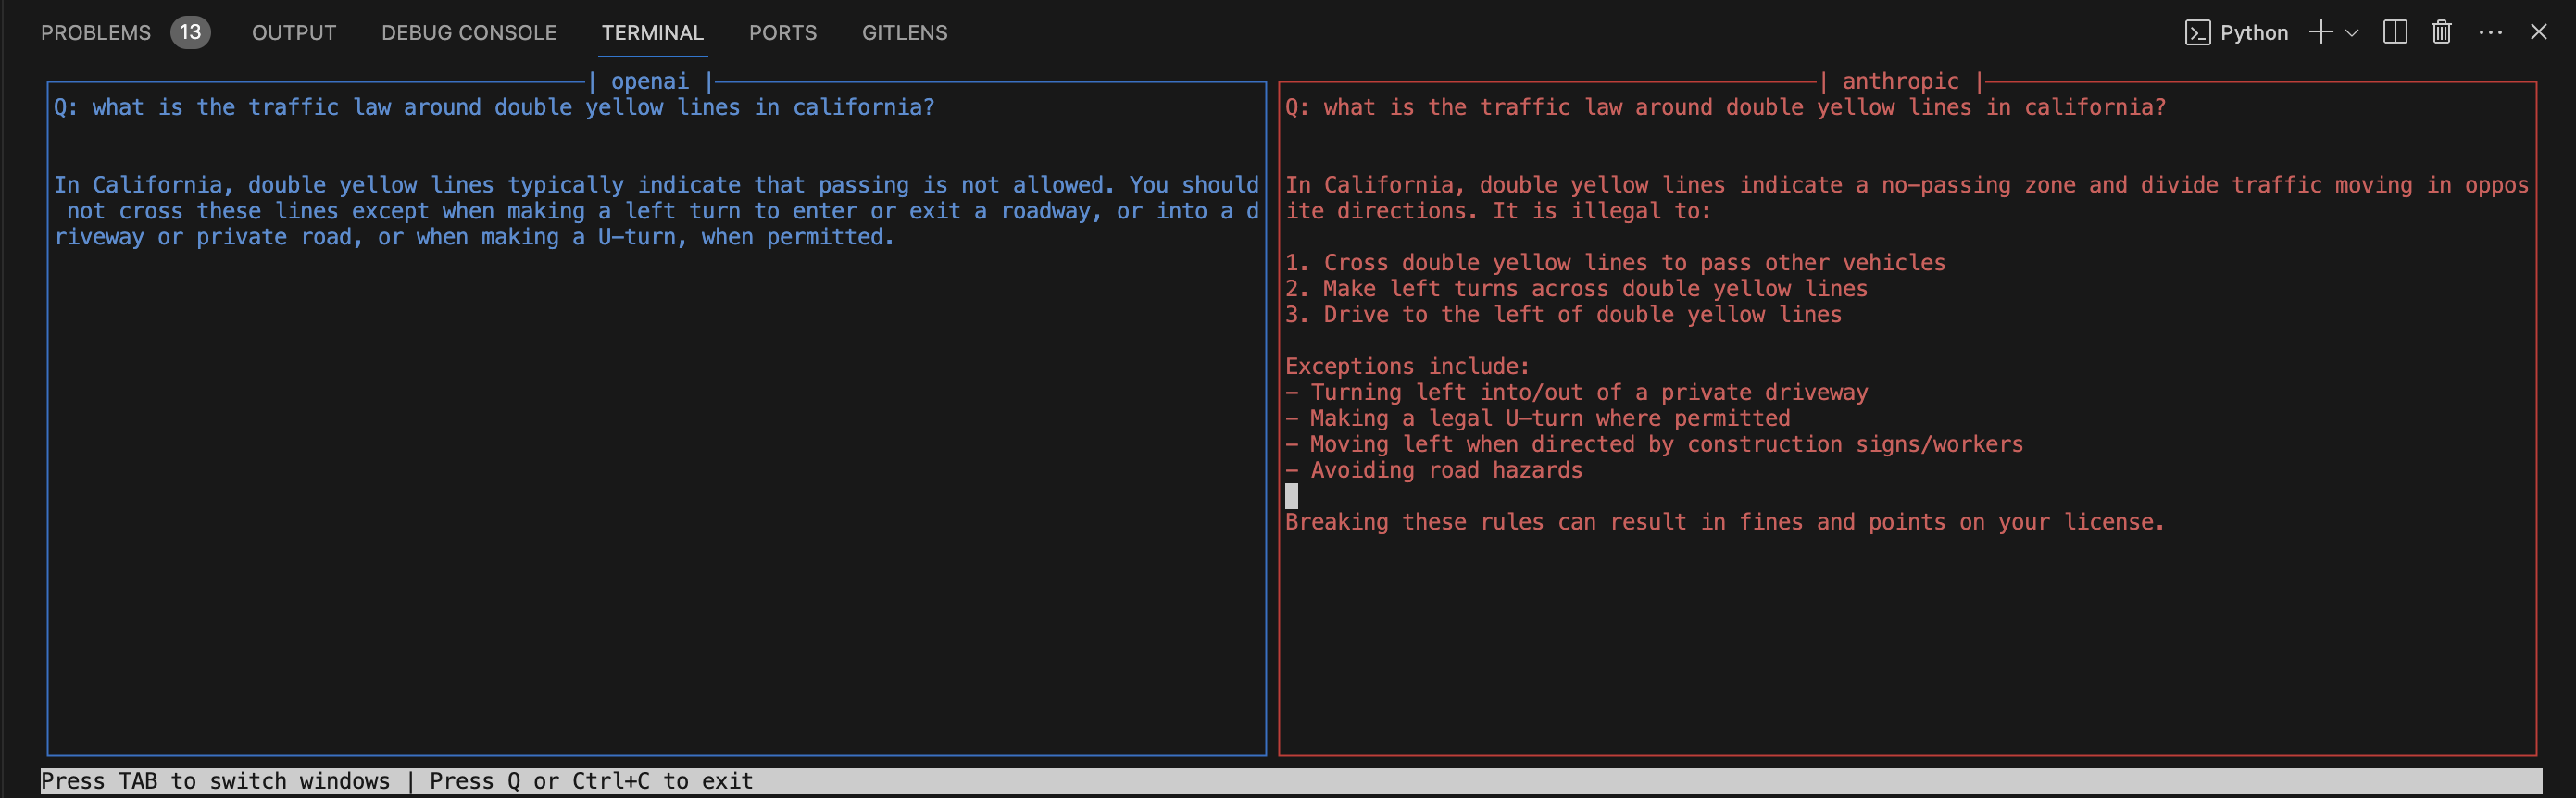Click the openai line 'not cross these lines except'
The image size is (2576, 798).
tap(663, 211)
